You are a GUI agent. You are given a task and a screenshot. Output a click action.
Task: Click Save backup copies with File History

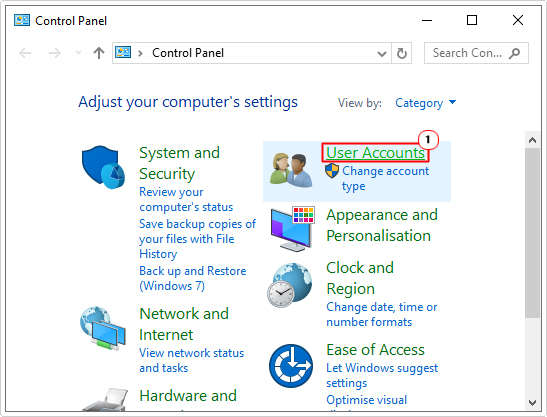point(197,239)
